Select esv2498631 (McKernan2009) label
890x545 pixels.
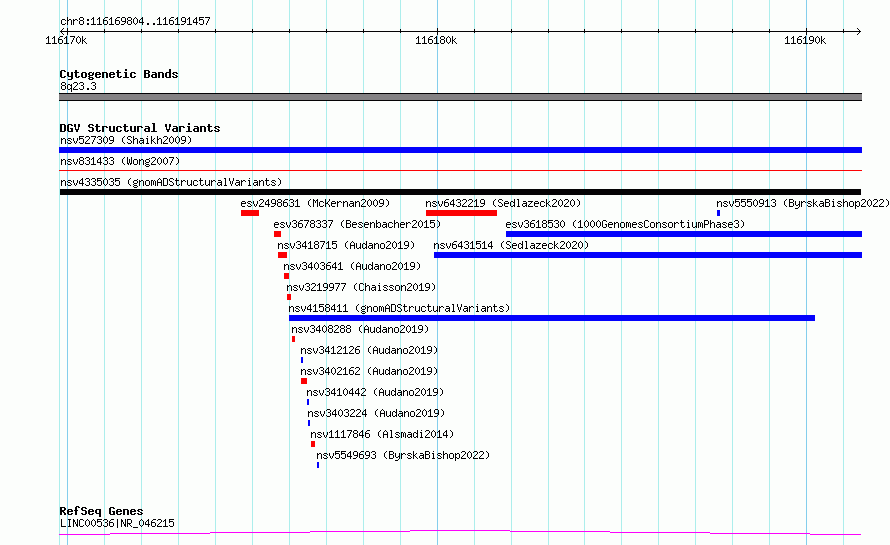[x=315, y=203]
